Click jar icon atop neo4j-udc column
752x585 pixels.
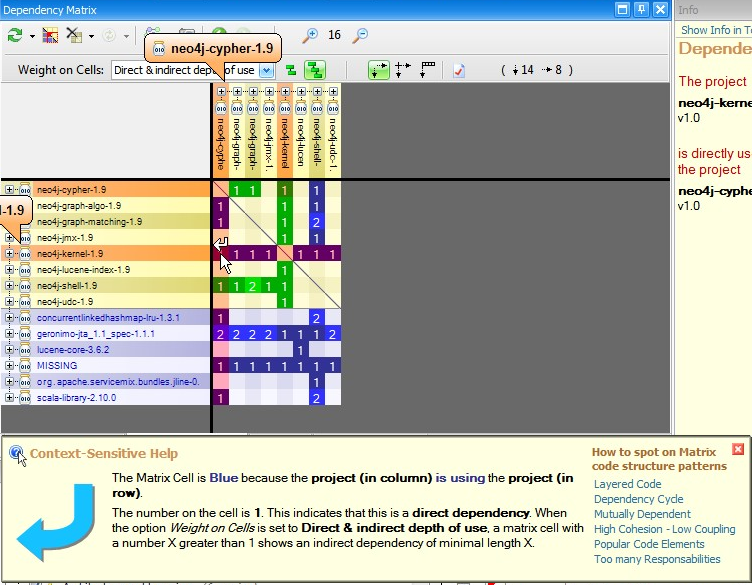pos(333,108)
